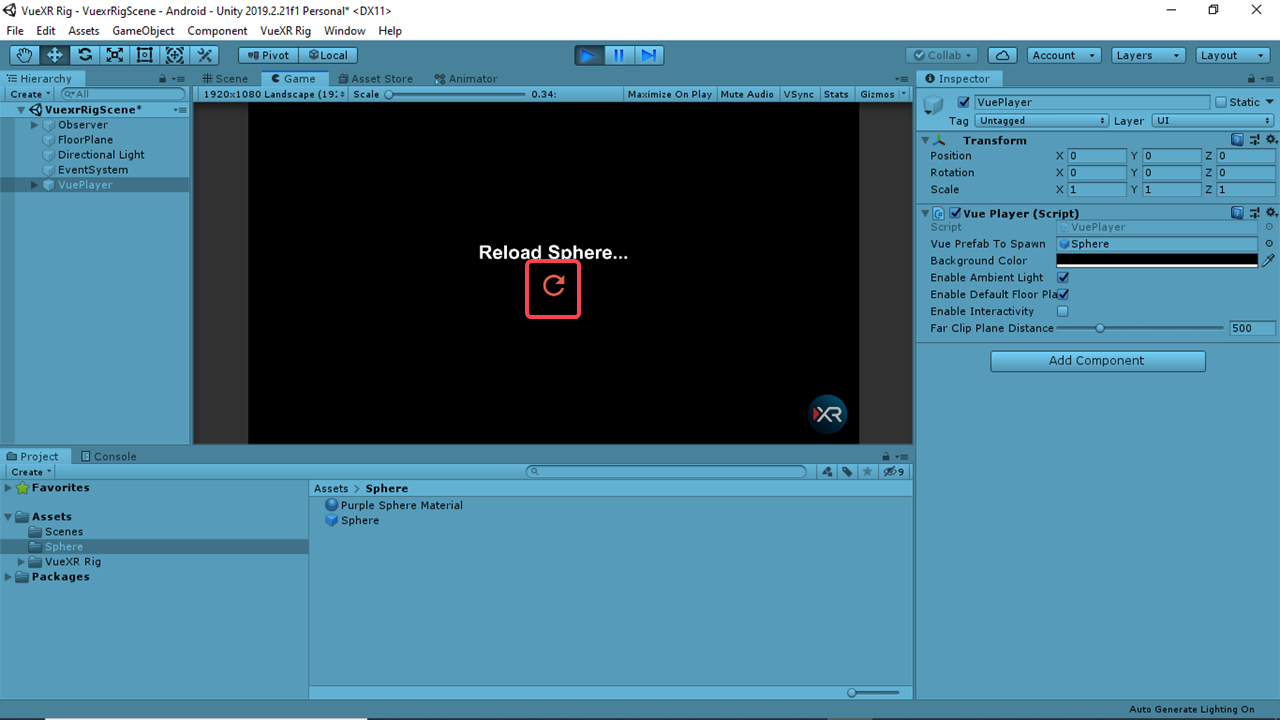Toggle Vue Player script enabled checkbox

[x=955, y=213]
